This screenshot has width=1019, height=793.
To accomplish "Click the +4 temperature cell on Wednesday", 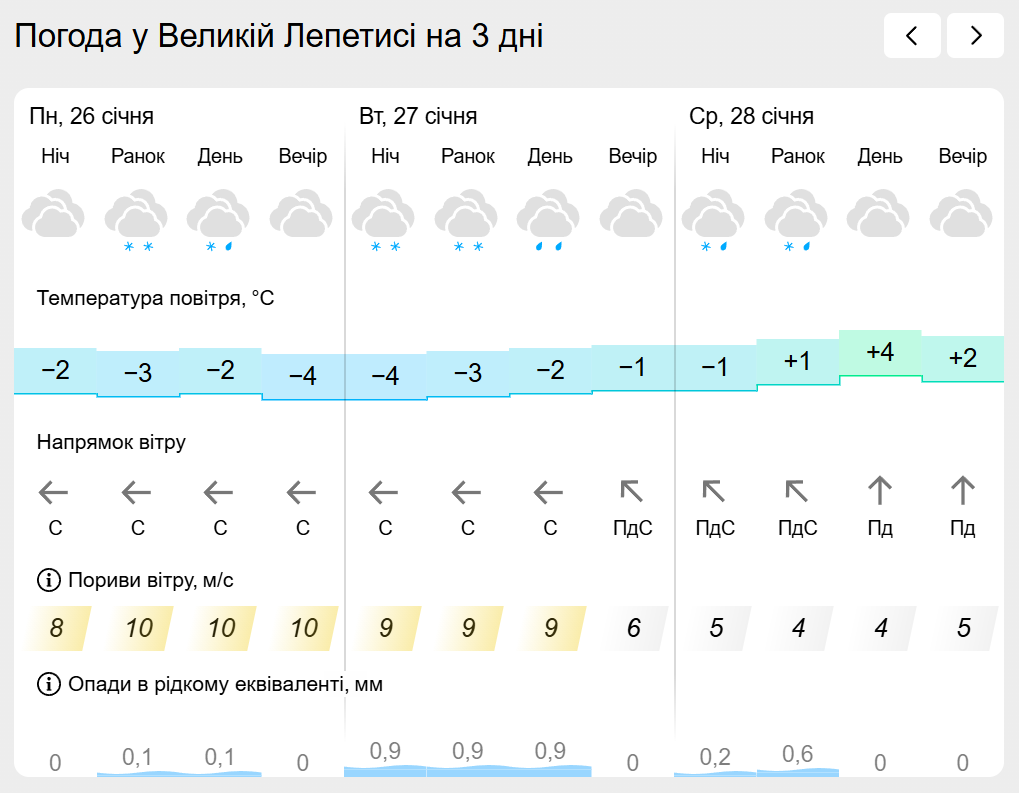I will 879,353.
